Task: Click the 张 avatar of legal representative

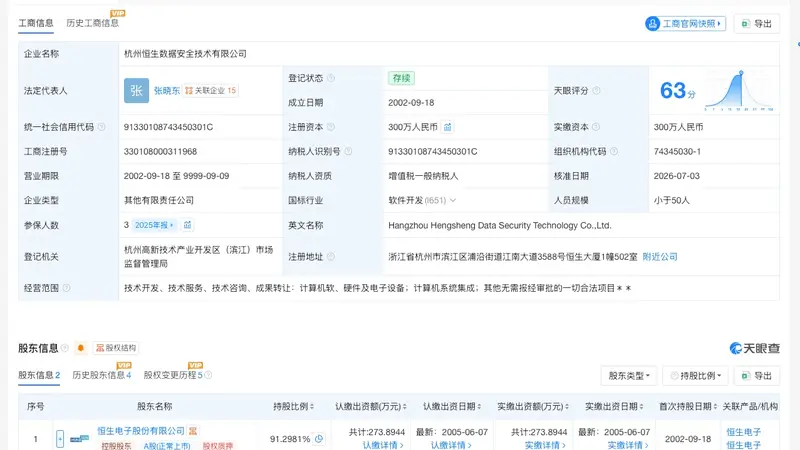Action: tap(136, 90)
